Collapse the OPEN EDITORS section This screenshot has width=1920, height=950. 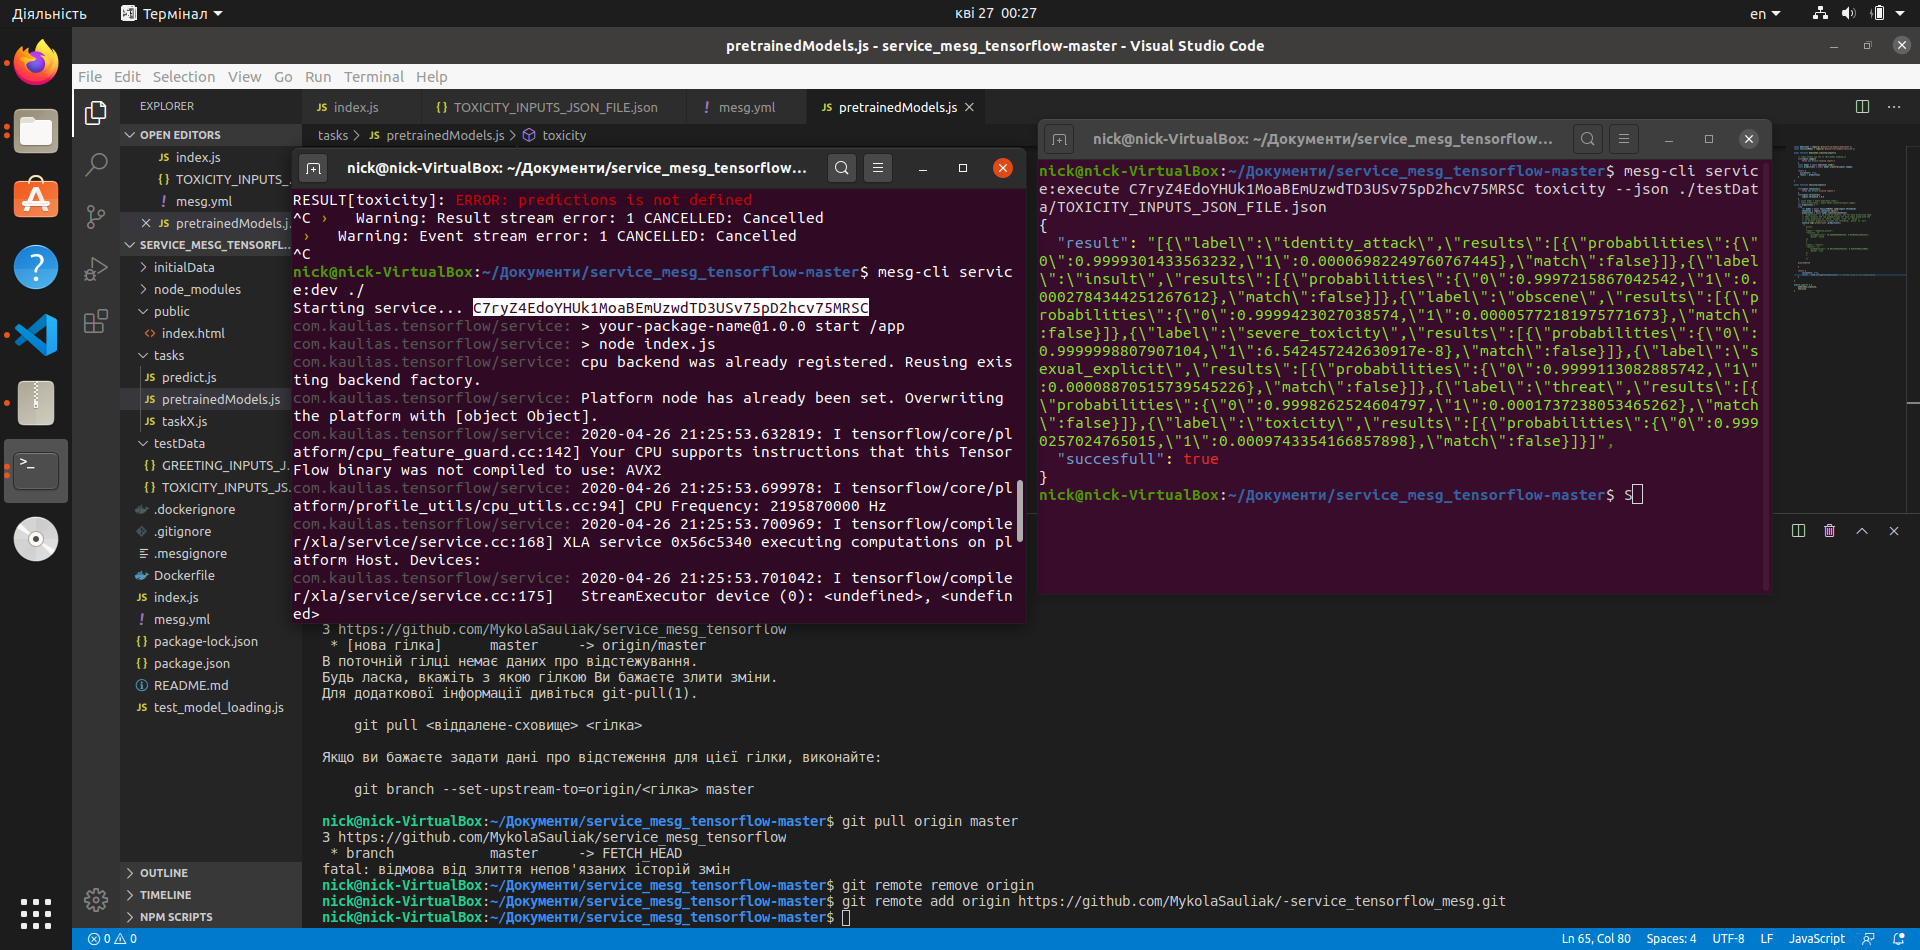tap(211, 135)
